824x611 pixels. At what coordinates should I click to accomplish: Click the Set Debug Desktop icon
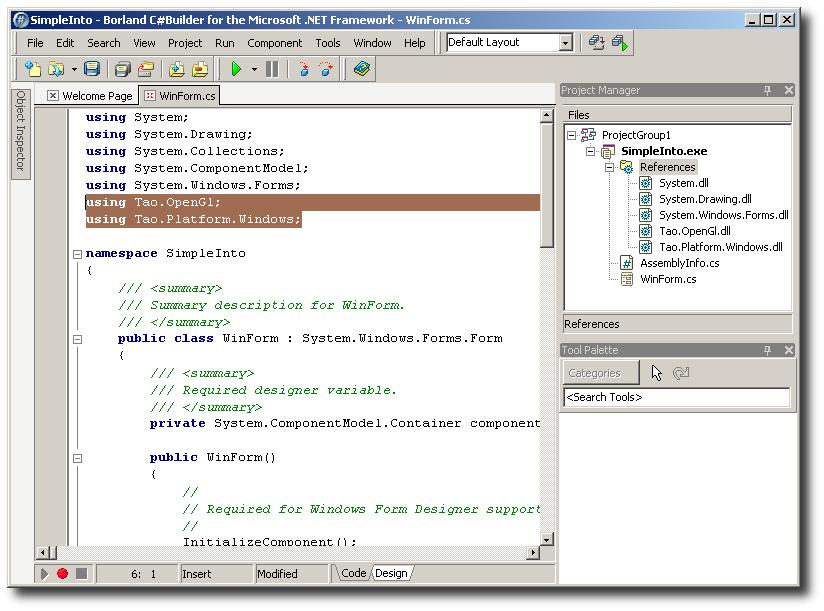[620, 43]
